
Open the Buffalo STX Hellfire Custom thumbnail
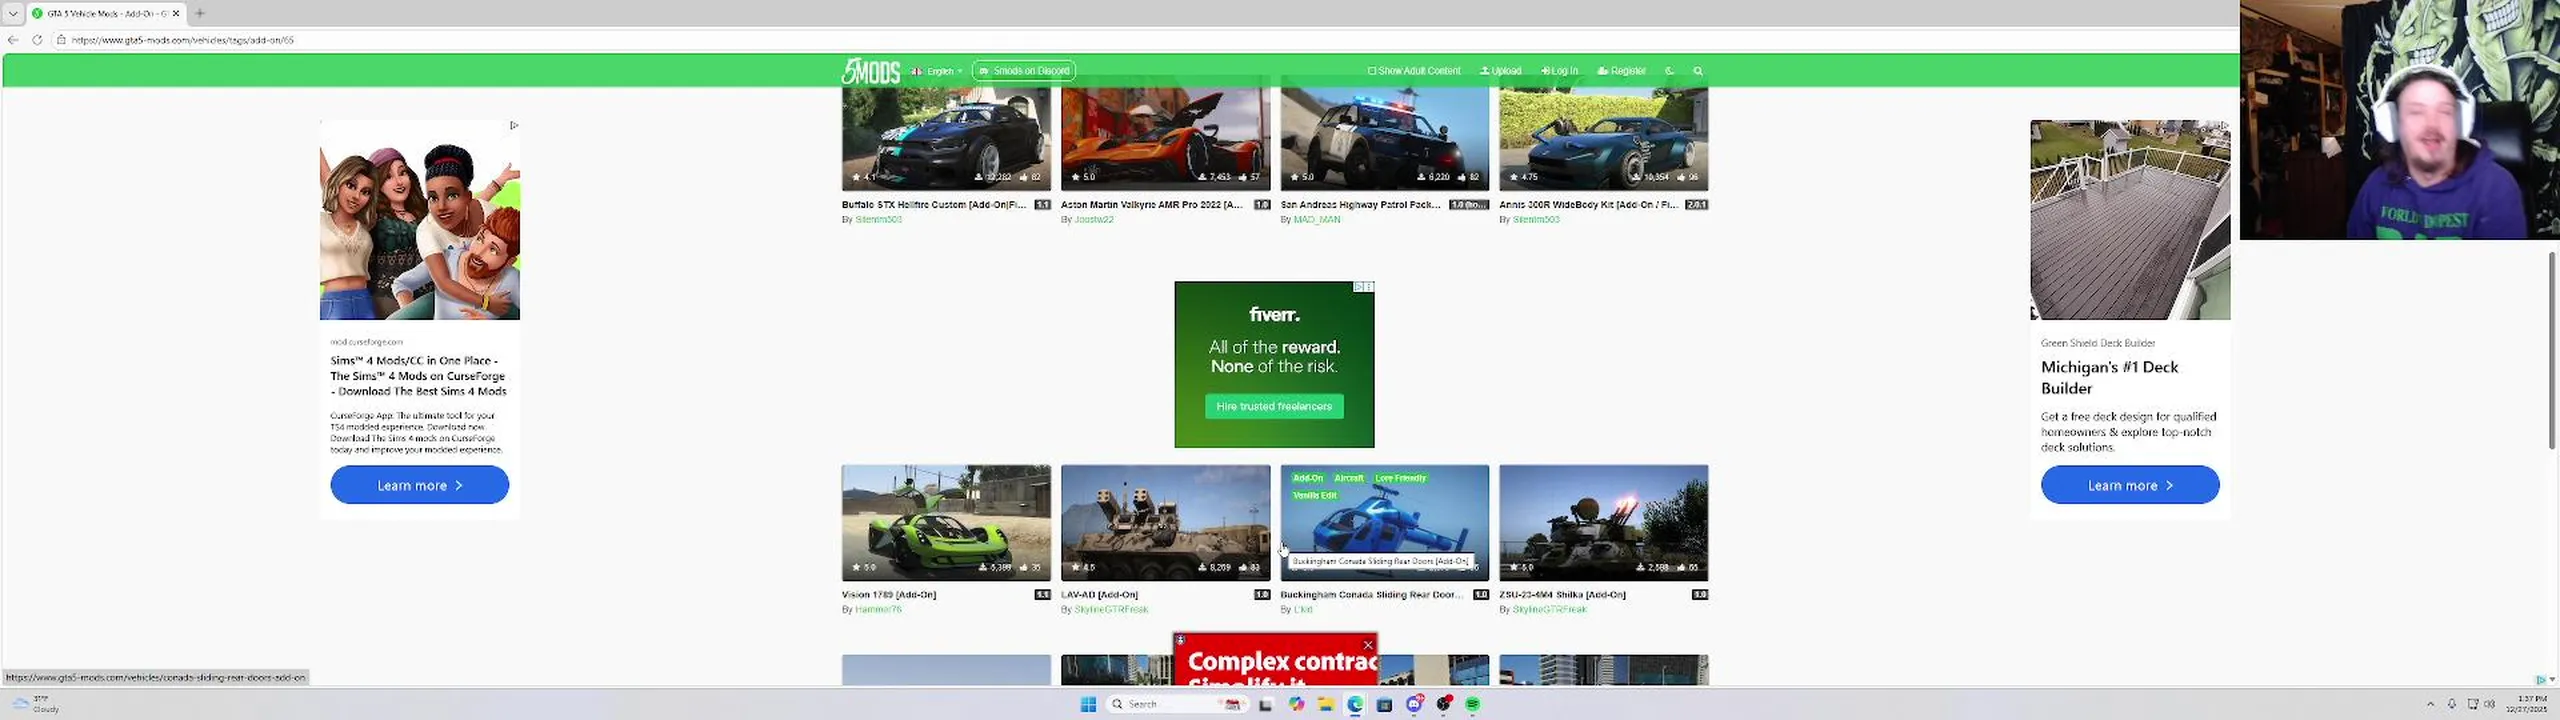(x=946, y=138)
